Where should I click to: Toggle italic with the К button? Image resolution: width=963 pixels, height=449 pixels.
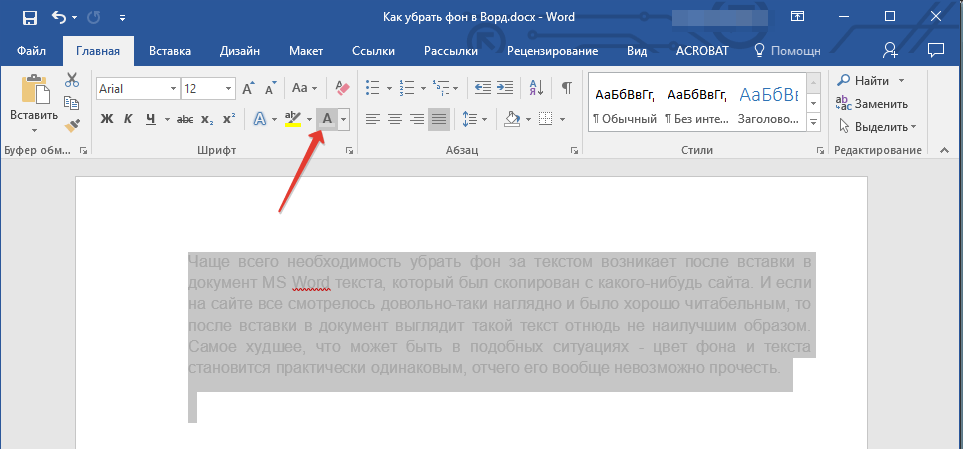(x=128, y=119)
